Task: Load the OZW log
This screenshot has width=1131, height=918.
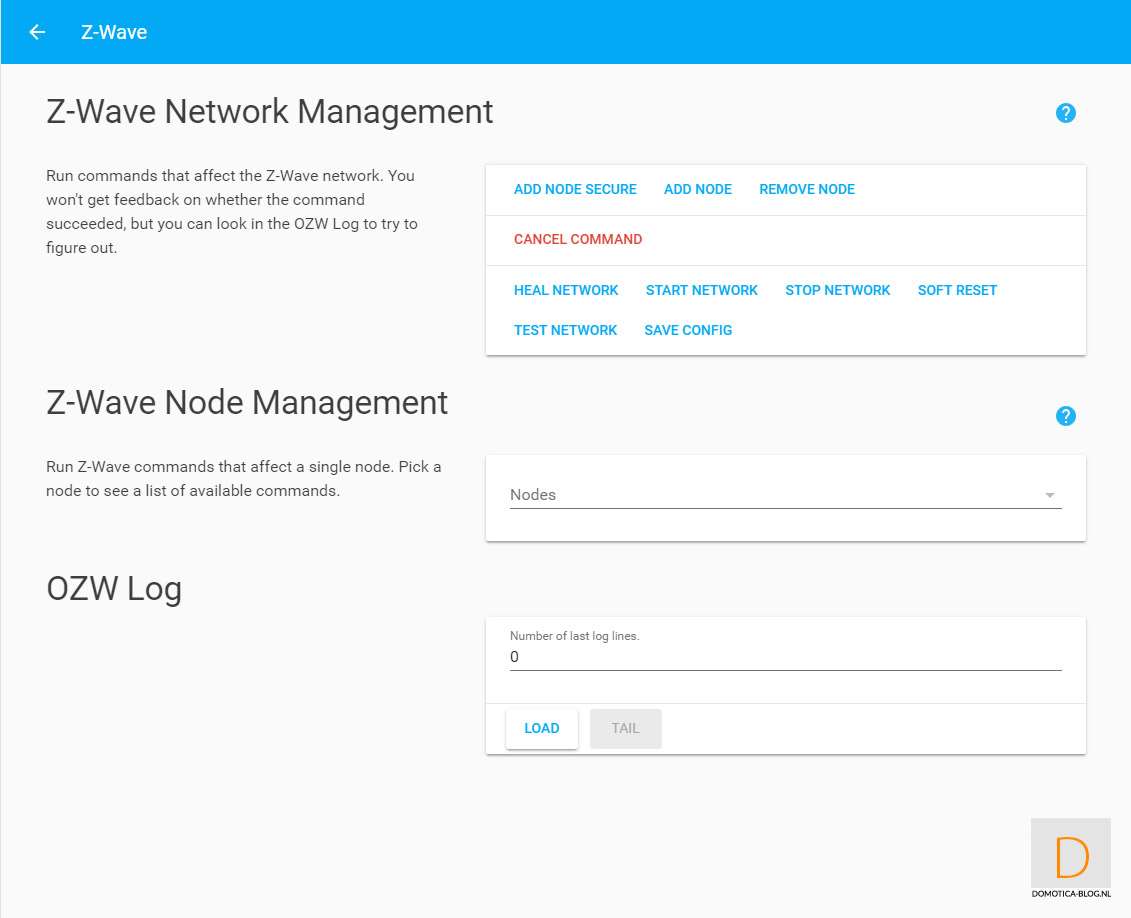Action: pos(541,728)
